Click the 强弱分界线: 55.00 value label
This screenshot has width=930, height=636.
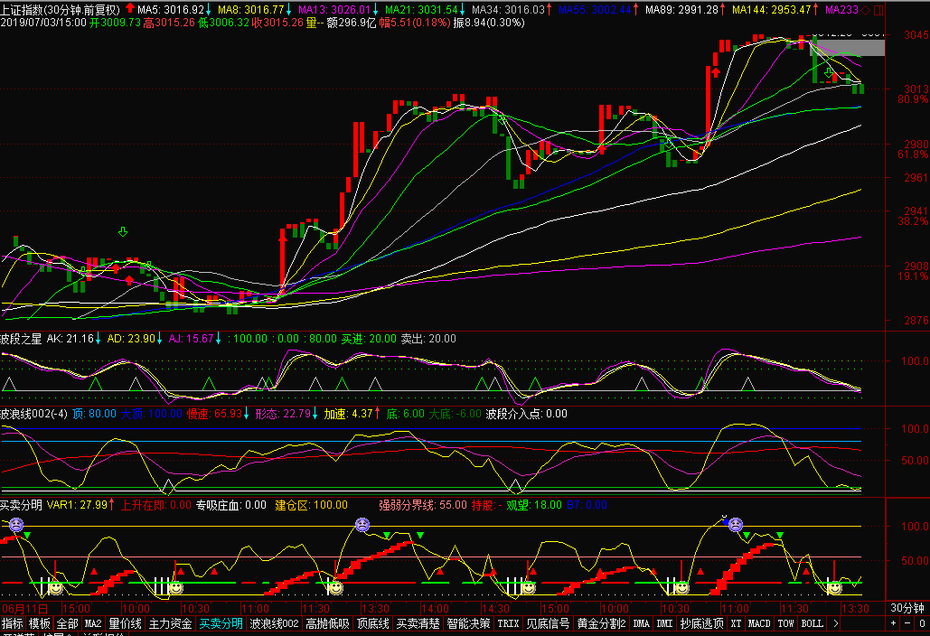[x=423, y=505]
